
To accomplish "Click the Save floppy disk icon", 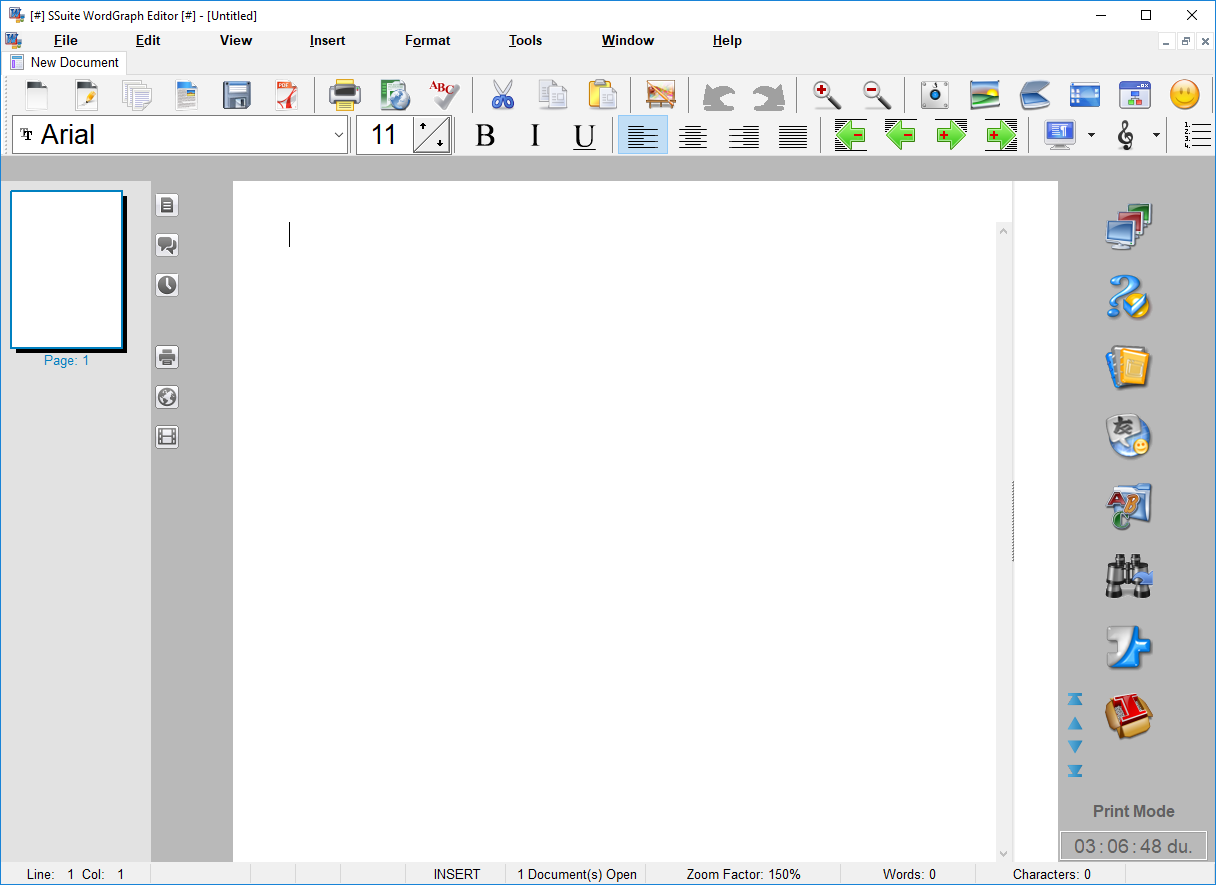I will [x=237, y=95].
